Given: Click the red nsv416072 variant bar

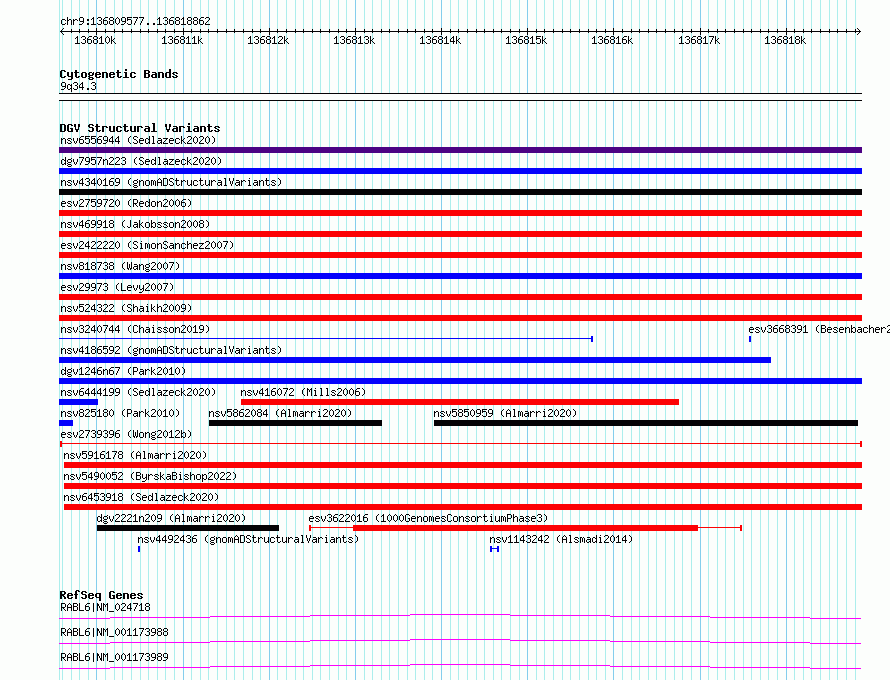Looking at the screenshot, I should point(460,402).
